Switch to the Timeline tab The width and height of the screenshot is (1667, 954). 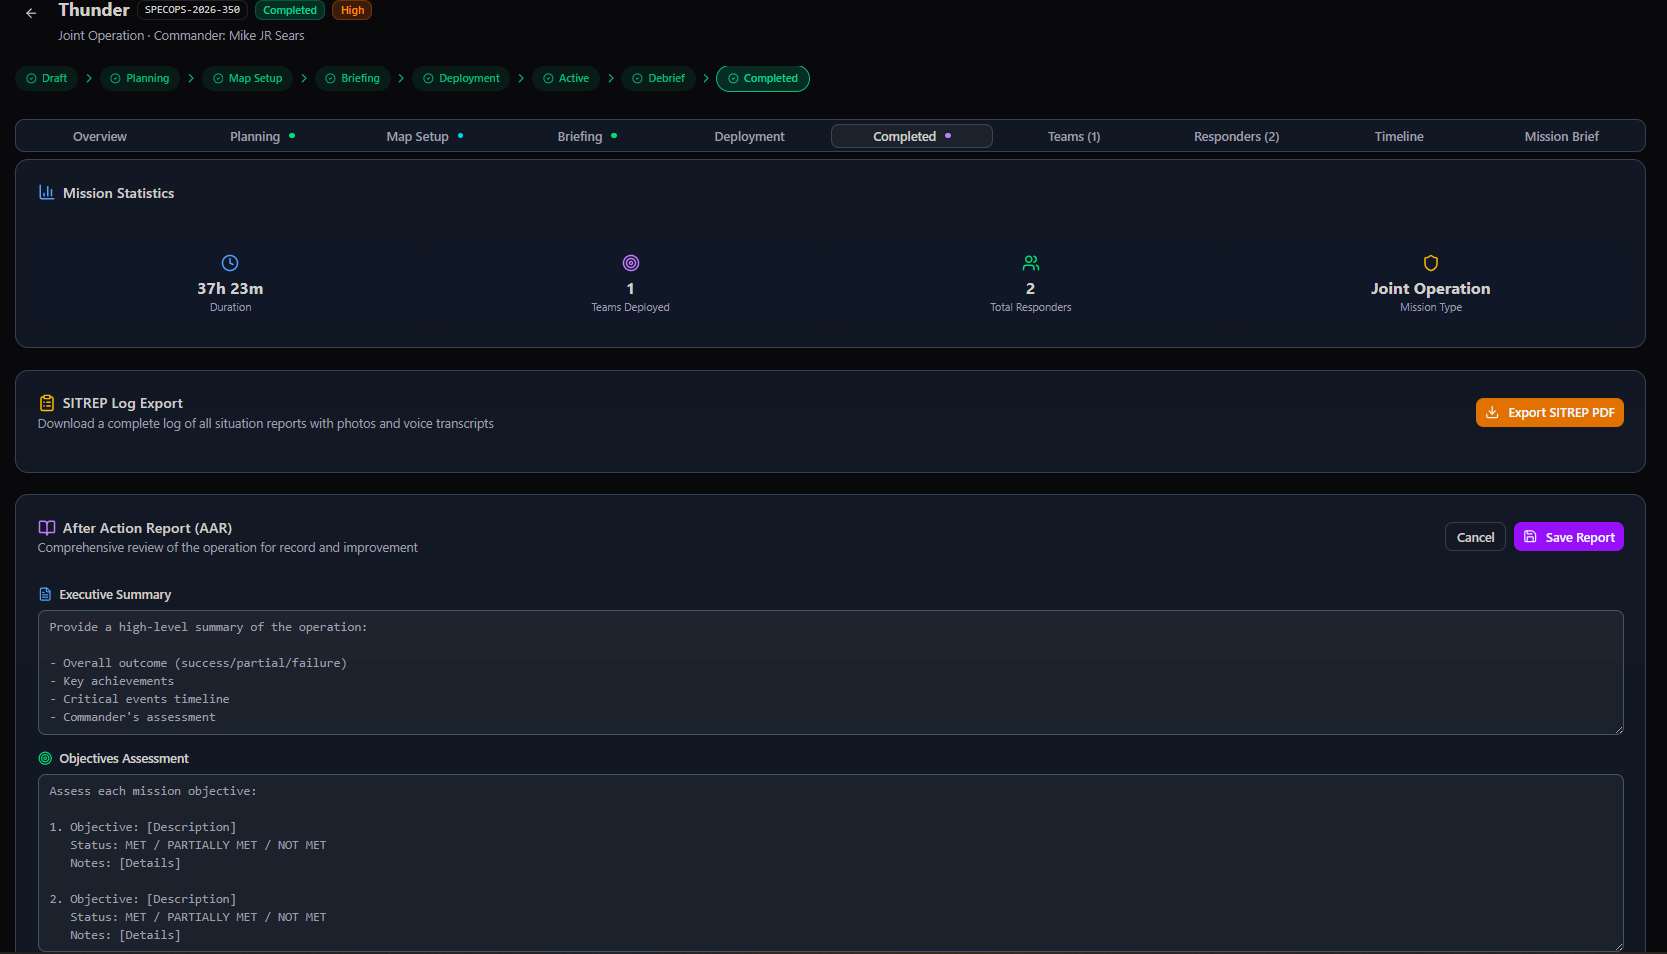pyautogui.click(x=1399, y=136)
